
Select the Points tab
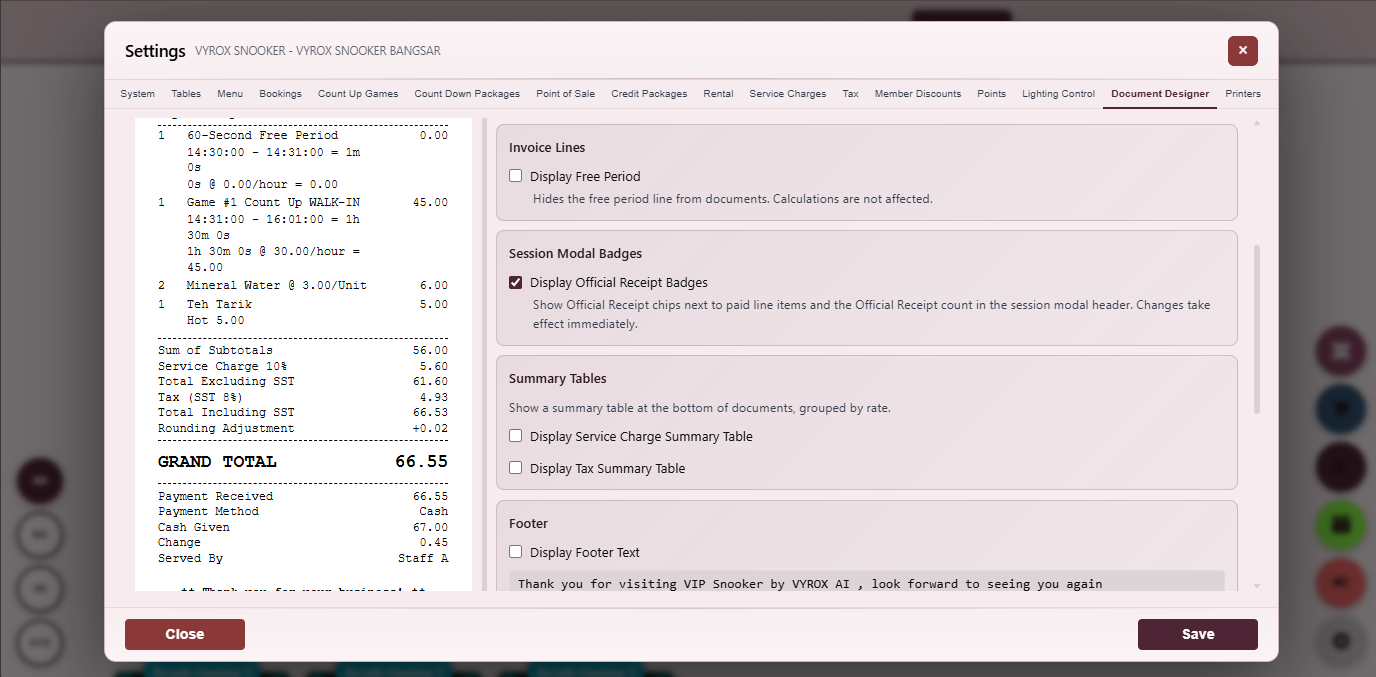tap(991, 94)
